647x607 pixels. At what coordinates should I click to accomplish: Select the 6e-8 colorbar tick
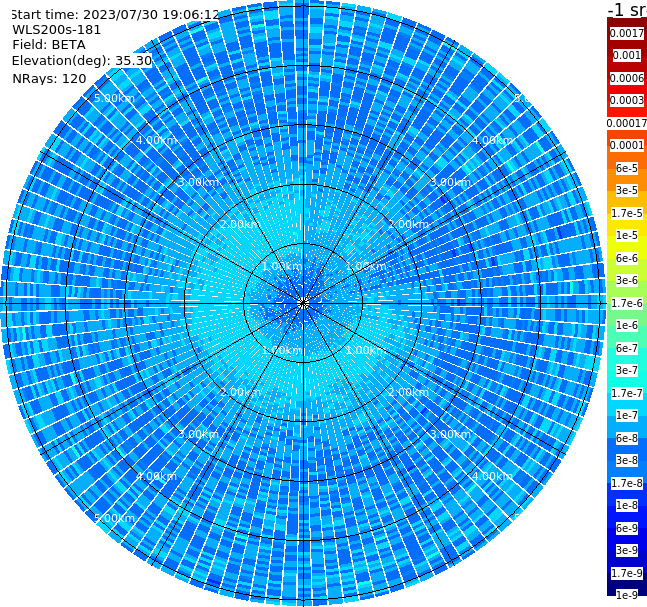(627, 438)
